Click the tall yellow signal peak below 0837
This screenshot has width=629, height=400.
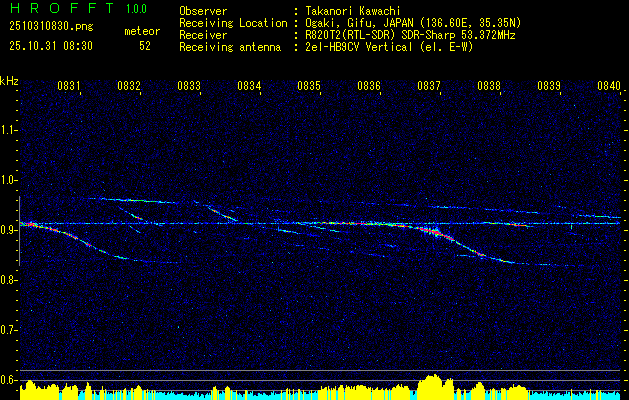pyautogui.click(x=435, y=387)
